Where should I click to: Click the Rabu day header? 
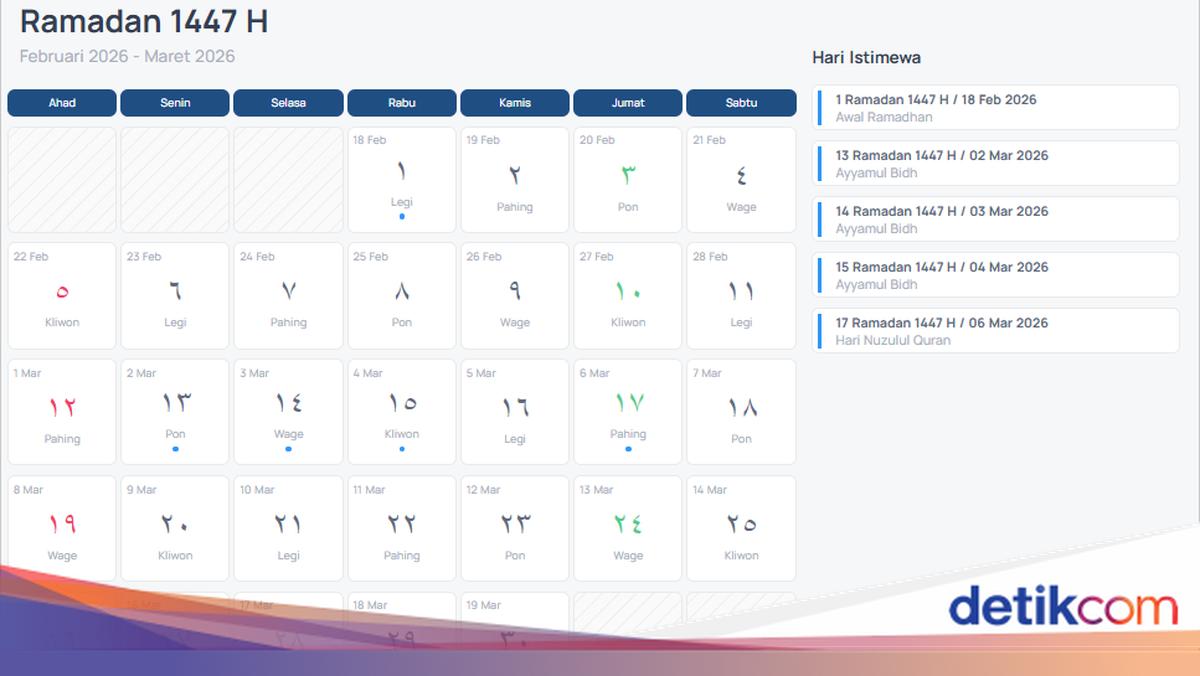point(402,103)
